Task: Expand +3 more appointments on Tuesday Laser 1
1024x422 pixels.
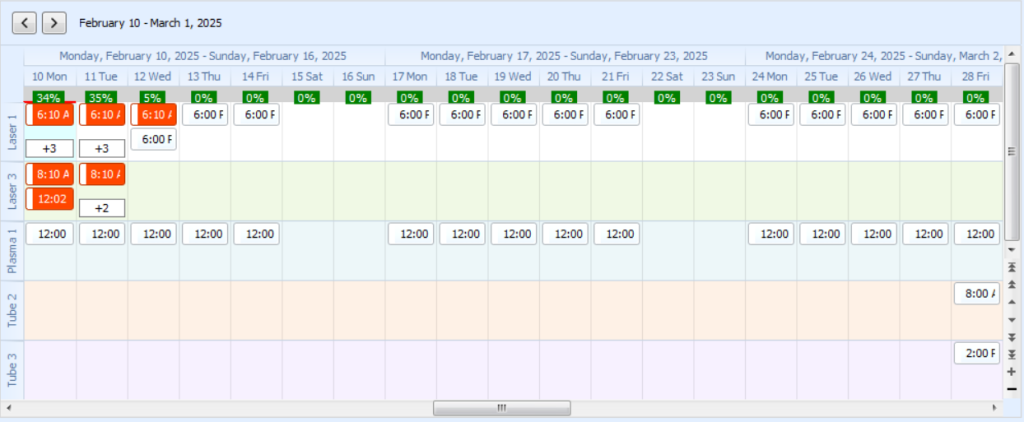Action: pos(102,148)
